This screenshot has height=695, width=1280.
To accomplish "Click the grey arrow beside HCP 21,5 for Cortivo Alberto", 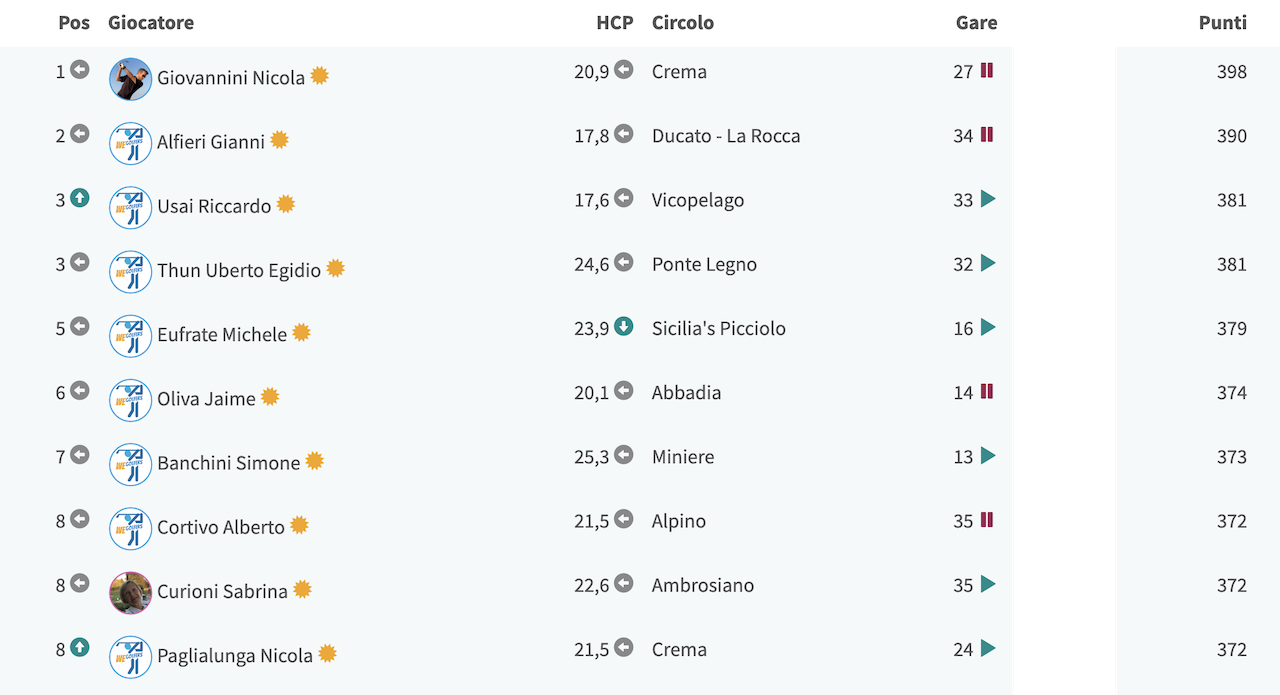I will point(624,519).
